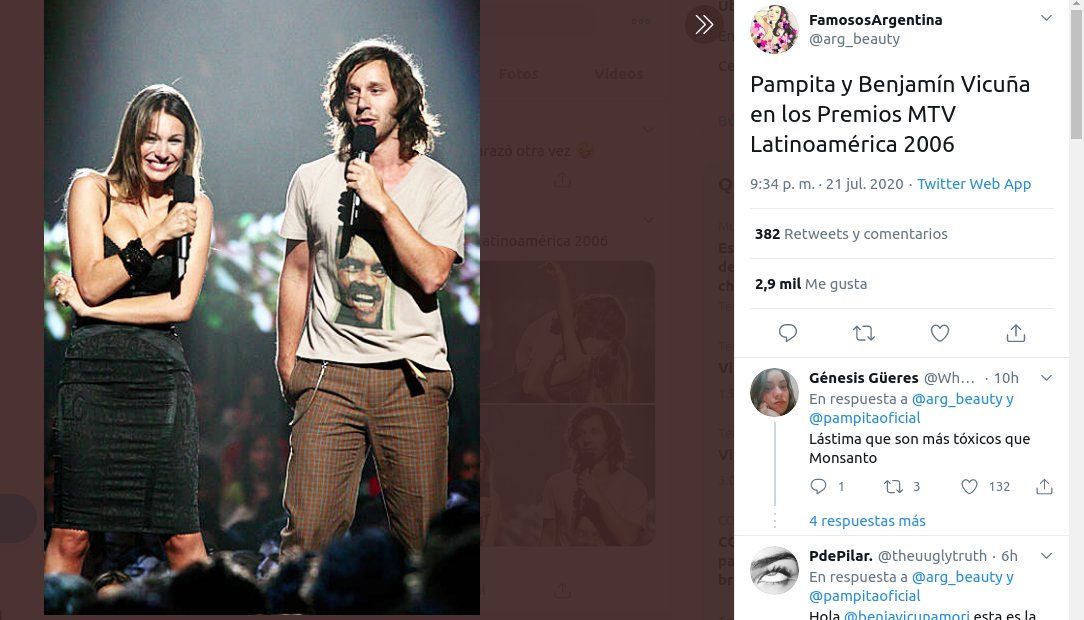1084x620 pixels.
Task: Click the share icon on Génesis's reply
Action: pyautogui.click(x=1044, y=486)
